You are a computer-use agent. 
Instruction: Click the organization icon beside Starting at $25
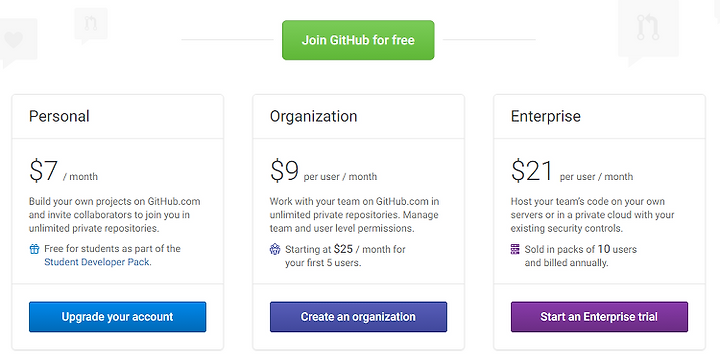pyautogui.click(x=275, y=249)
